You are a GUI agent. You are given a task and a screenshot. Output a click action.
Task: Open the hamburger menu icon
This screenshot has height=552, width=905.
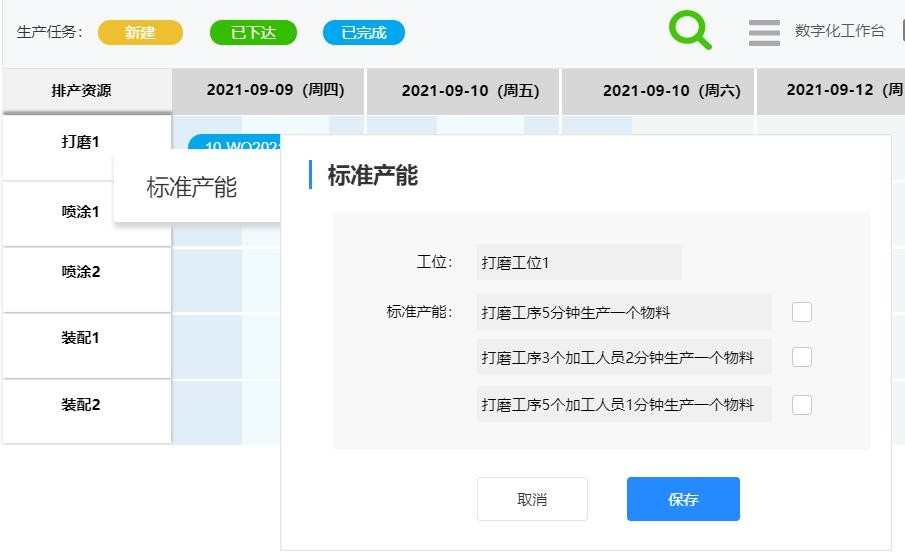pyautogui.click(x=764, y=33)
